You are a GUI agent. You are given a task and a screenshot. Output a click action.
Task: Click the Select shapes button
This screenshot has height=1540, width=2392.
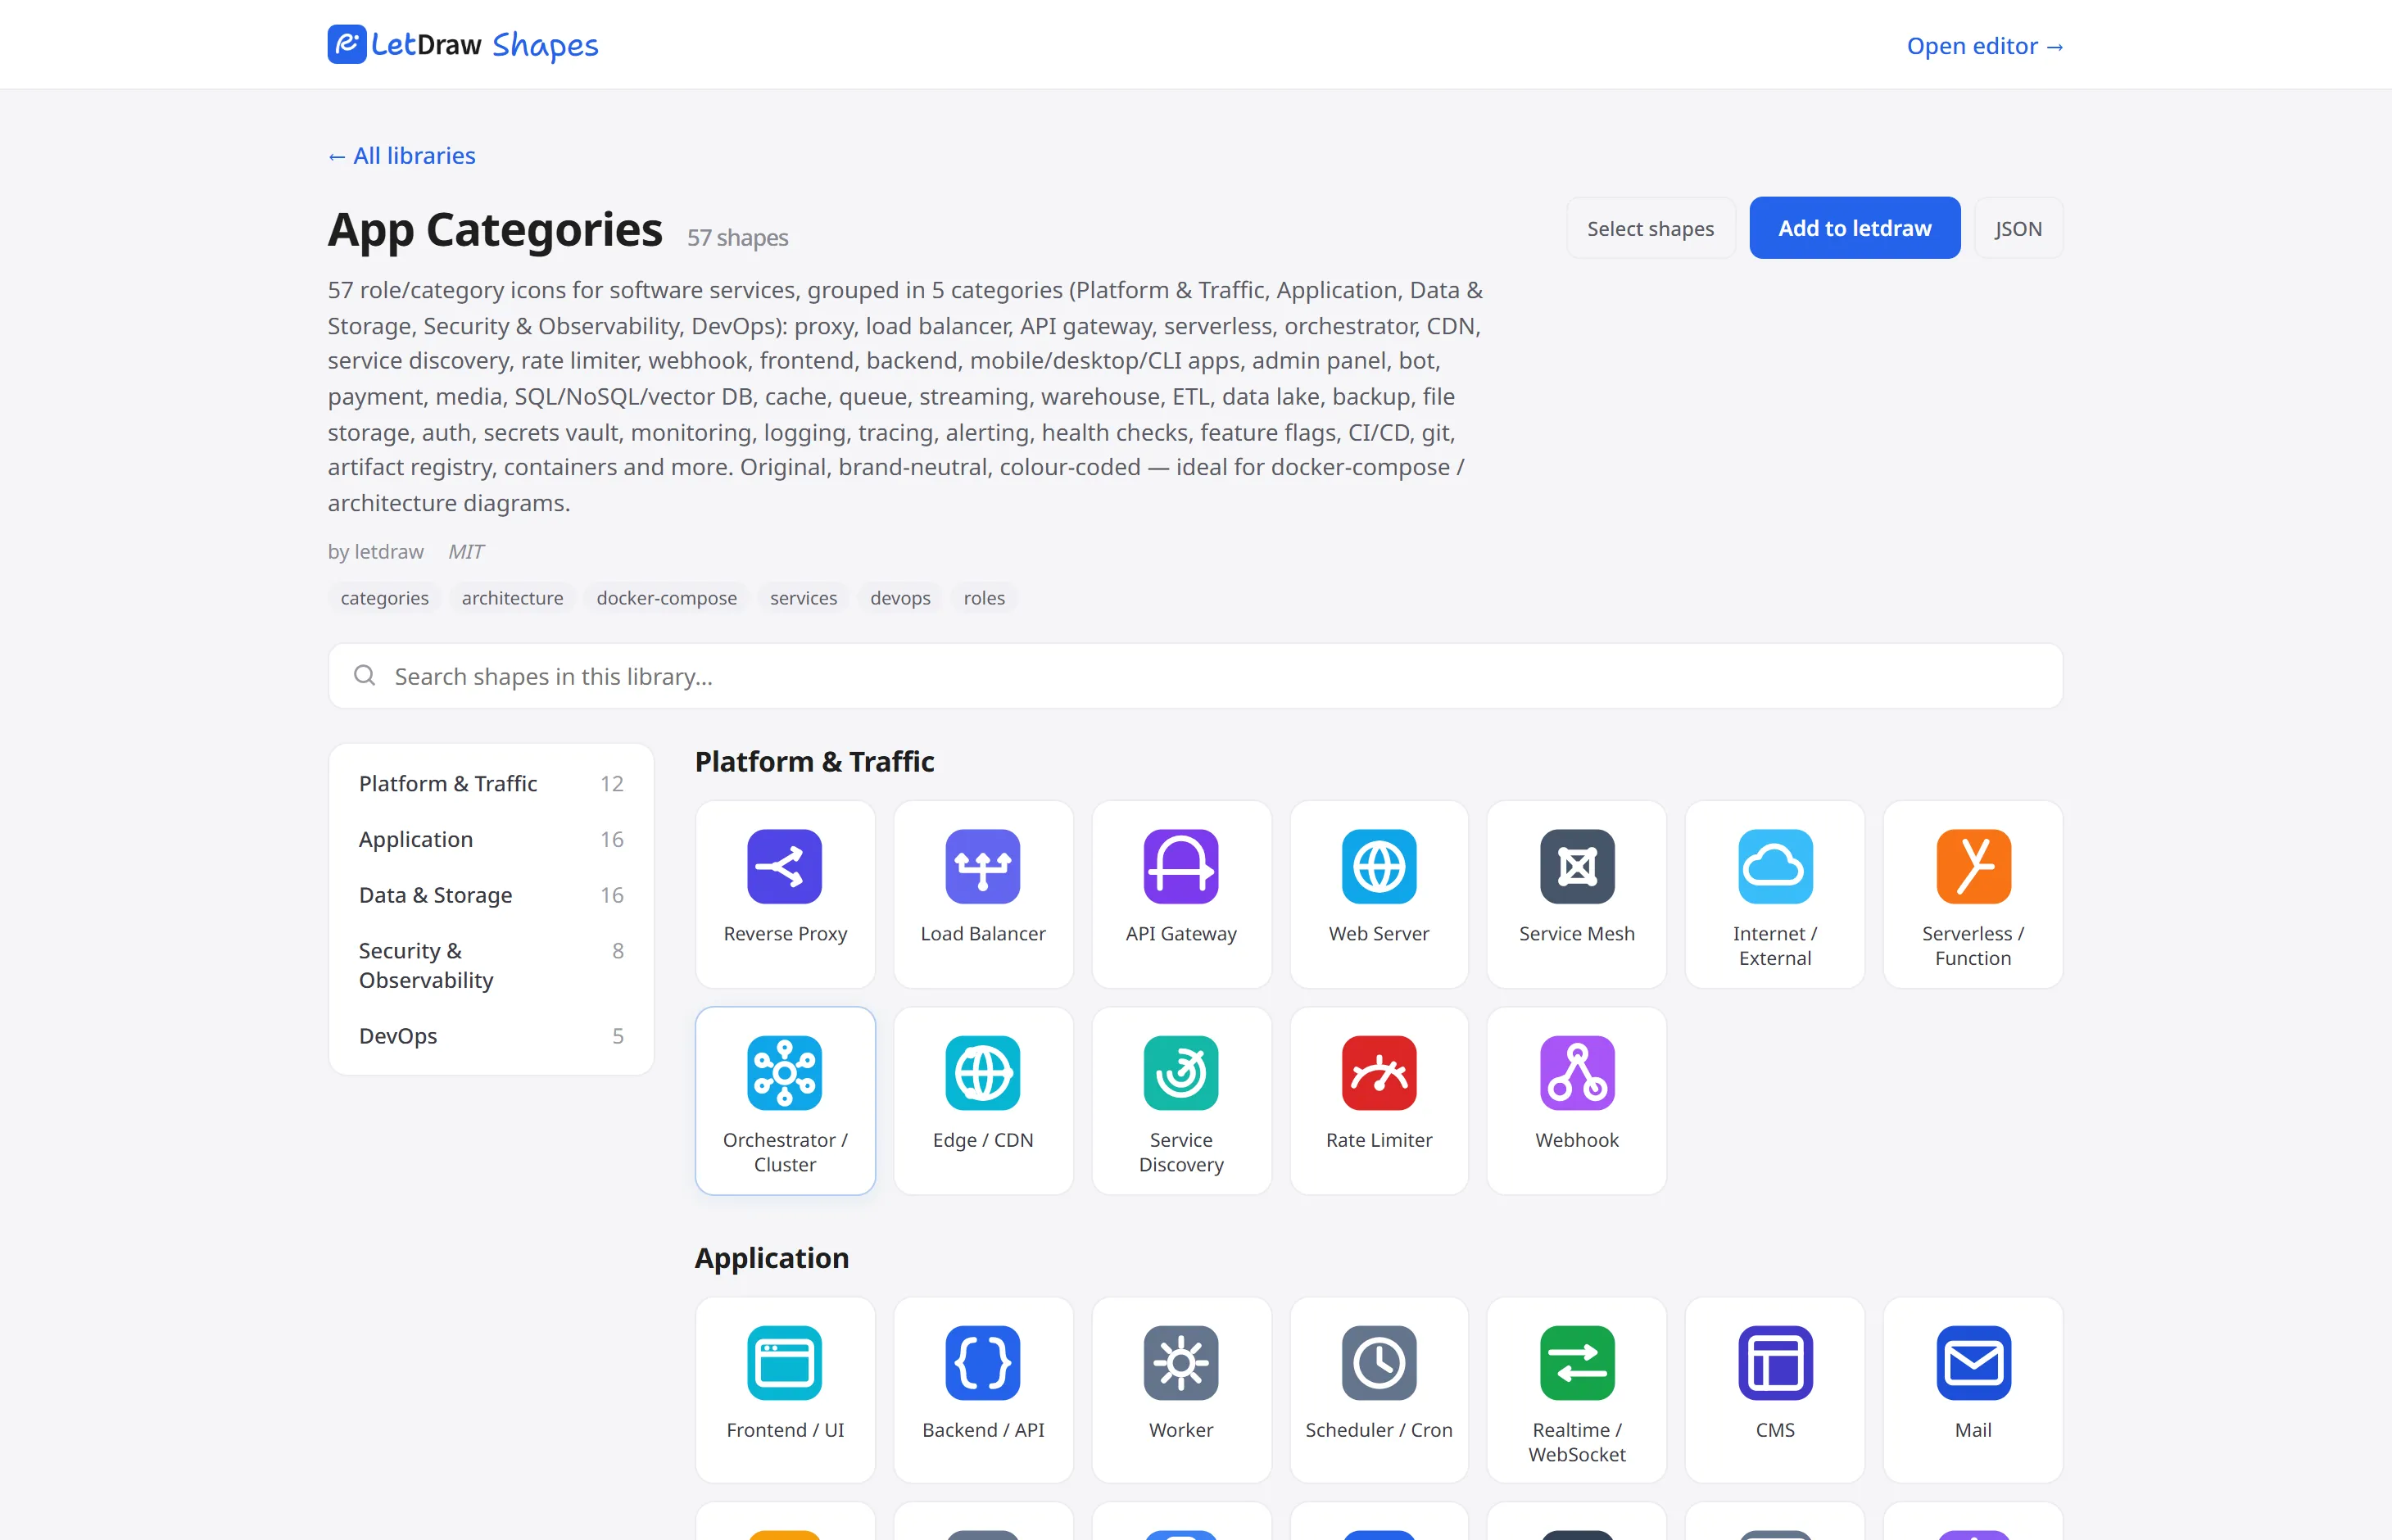tap(1650, 229)
